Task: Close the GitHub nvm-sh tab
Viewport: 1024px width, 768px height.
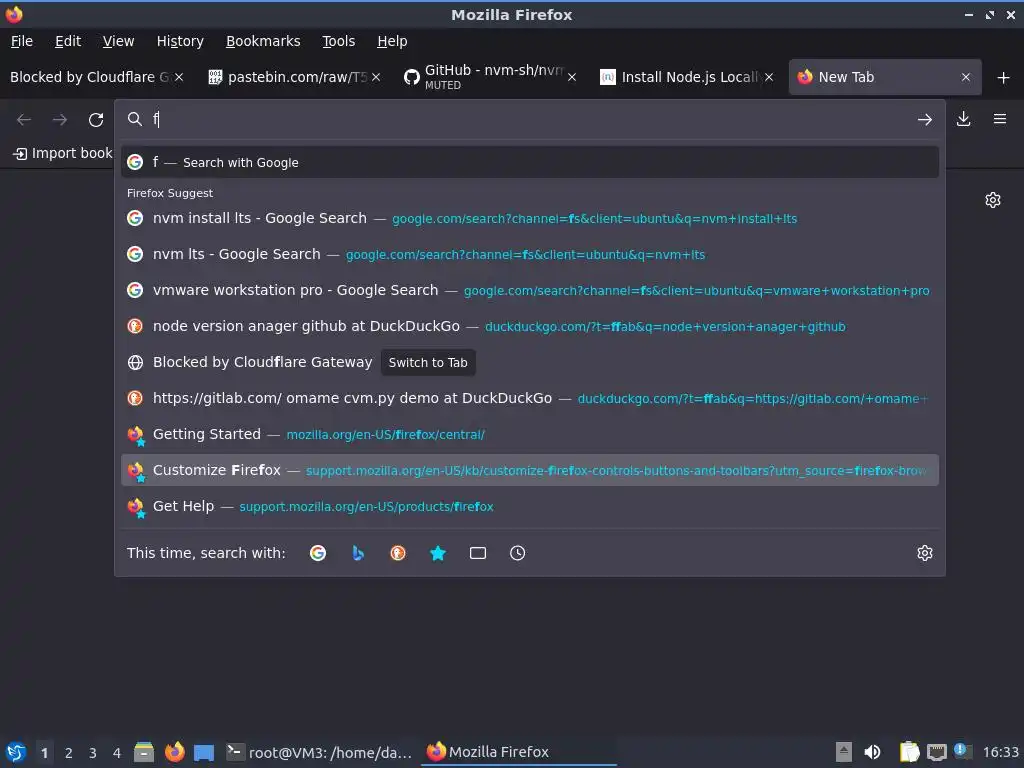Action: 572,77
